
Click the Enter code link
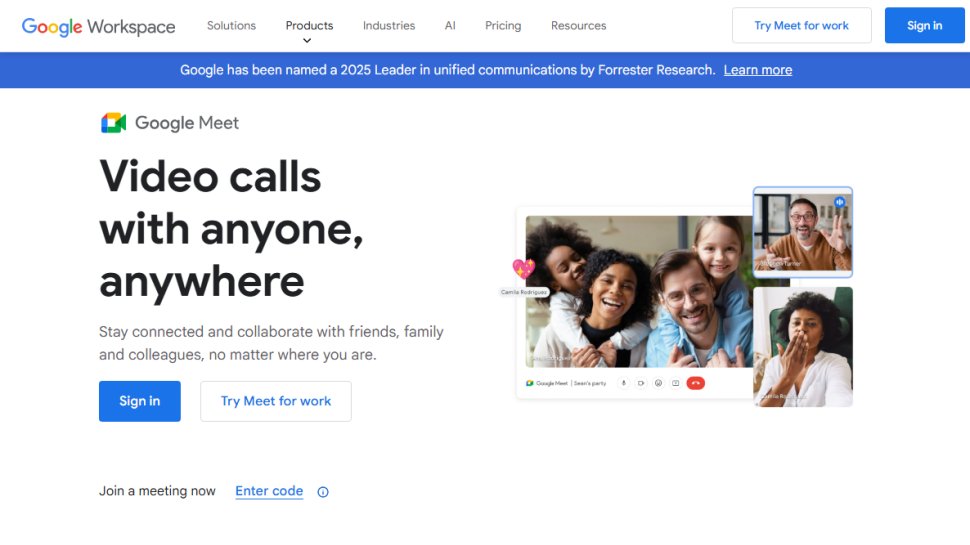269,491
